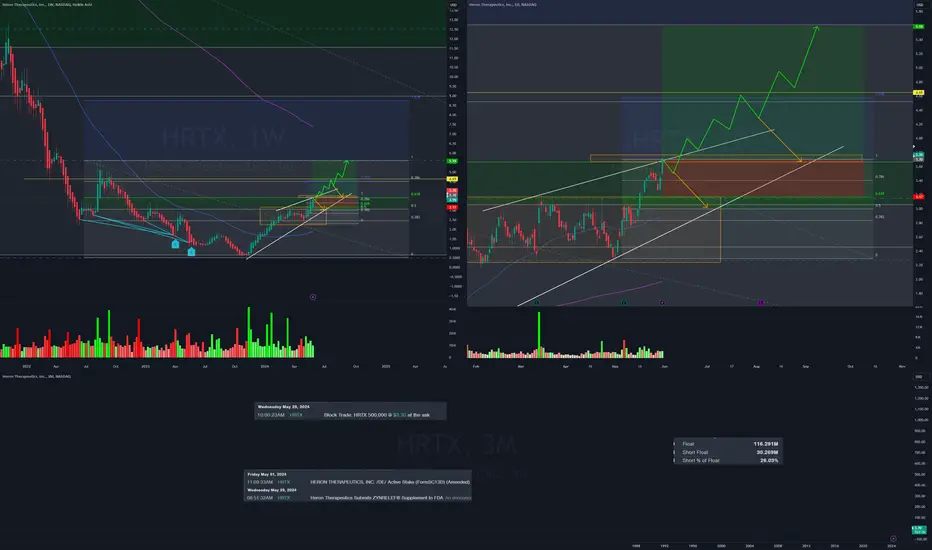Image resolution: width=932 pixels, height=550 pixels.
Task: Open the first green event marker on daily chart
Action: (537, 303)
